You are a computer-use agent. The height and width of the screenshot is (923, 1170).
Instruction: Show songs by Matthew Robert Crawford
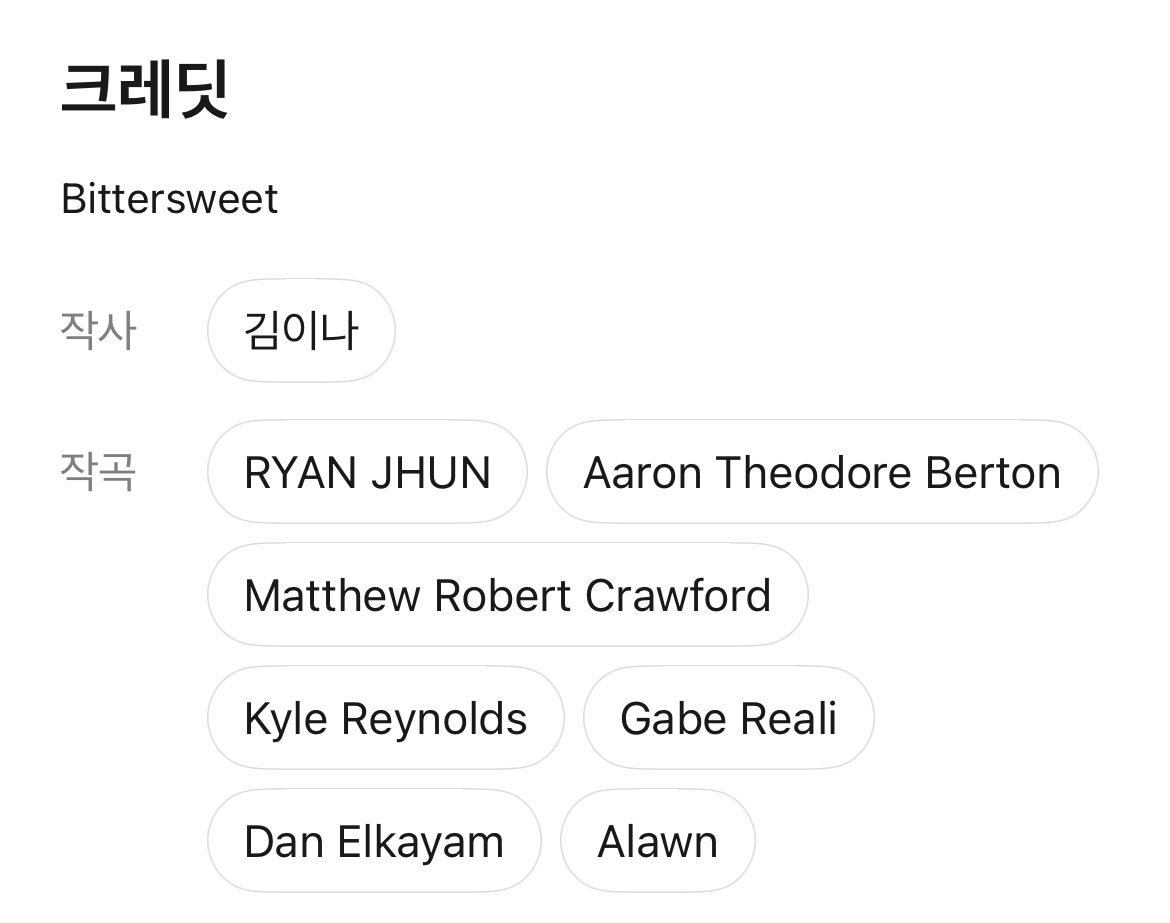click(507, 595)
